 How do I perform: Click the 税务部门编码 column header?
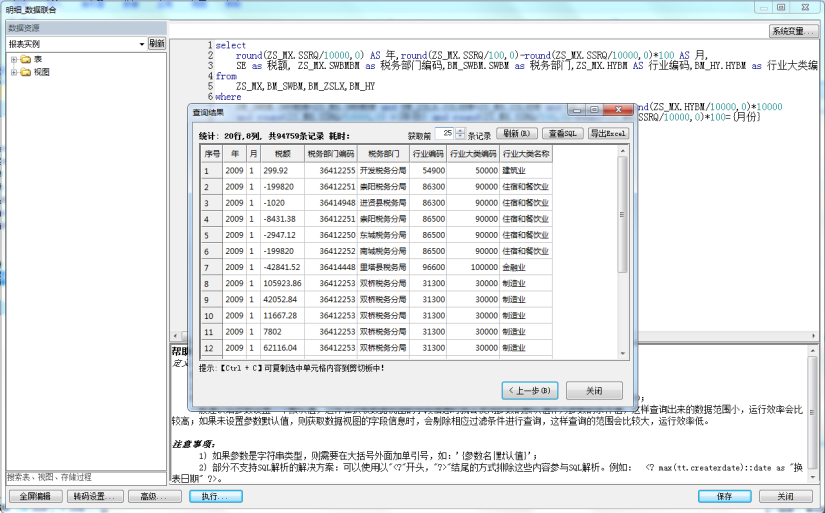(330, 154)
